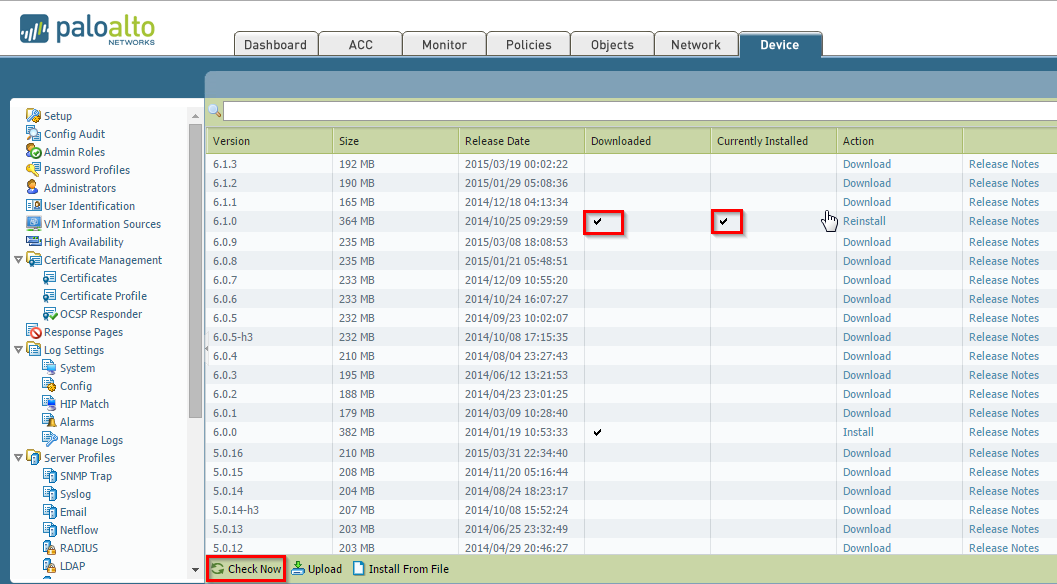Click the Downloaded checkmark for version 6.1.0

click(x=598, y=221)
